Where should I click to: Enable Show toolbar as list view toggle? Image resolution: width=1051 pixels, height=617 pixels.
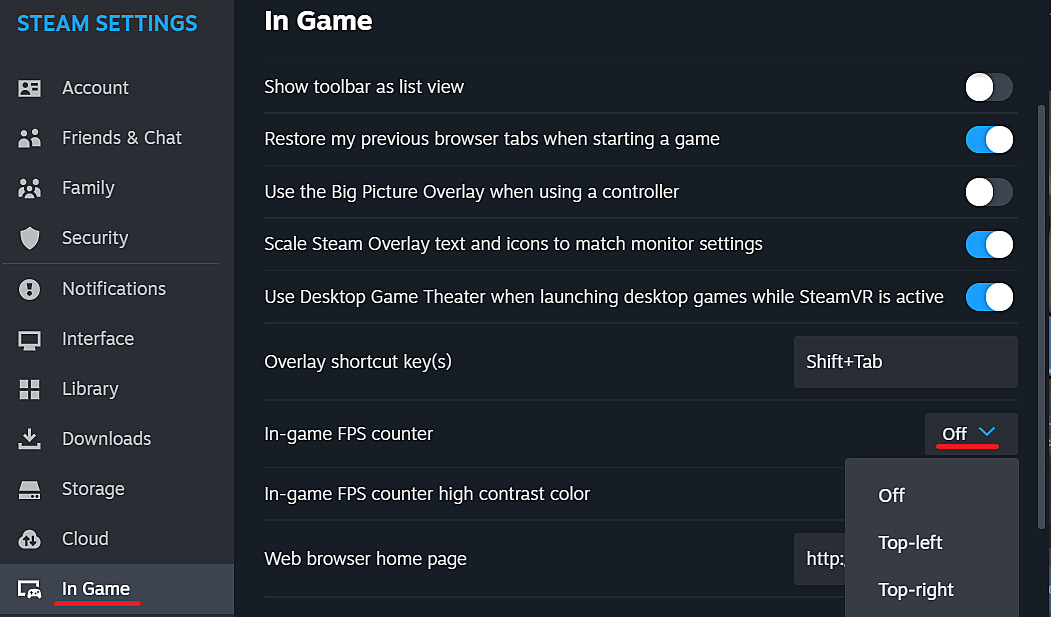pos(989,87)
